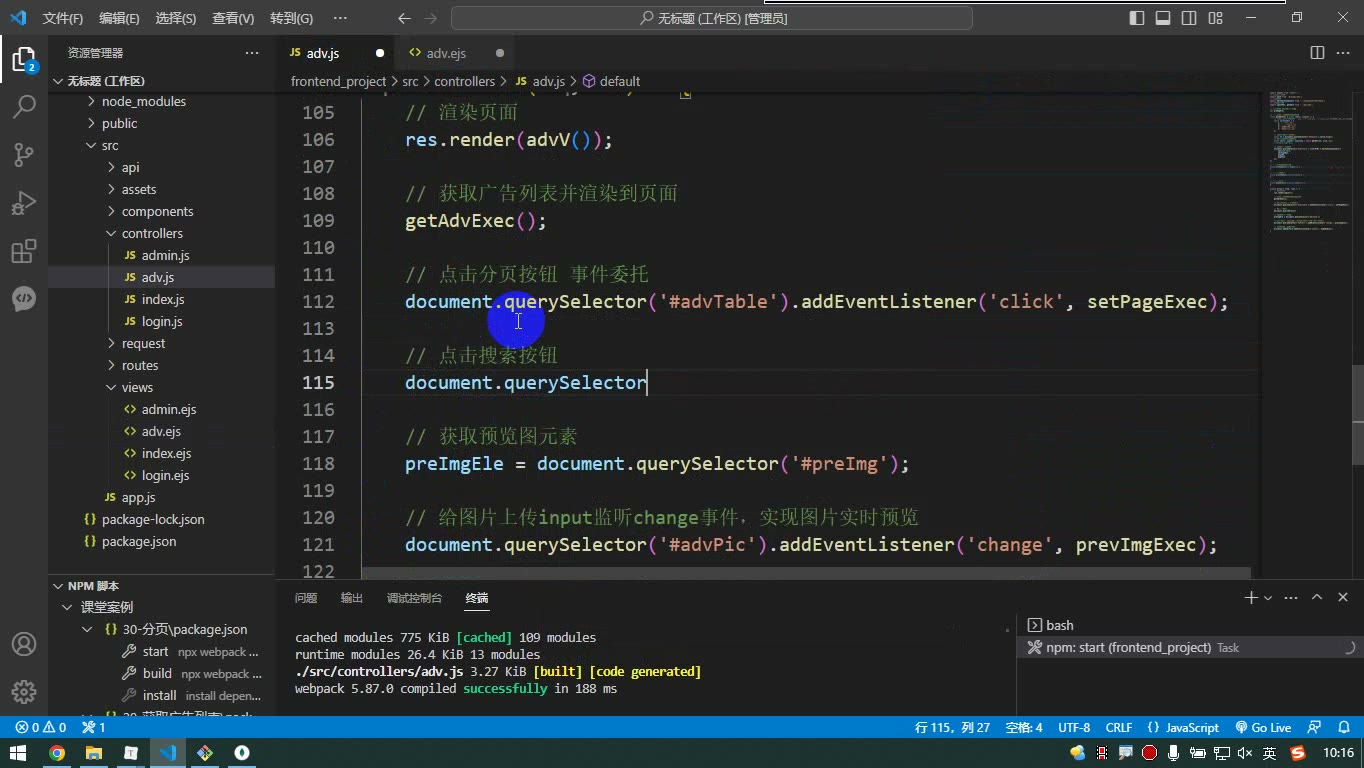This screenshot has width=1364, height=768.
Task: Switch to the 调试控制台 panel tab
Action: (414, 598)
